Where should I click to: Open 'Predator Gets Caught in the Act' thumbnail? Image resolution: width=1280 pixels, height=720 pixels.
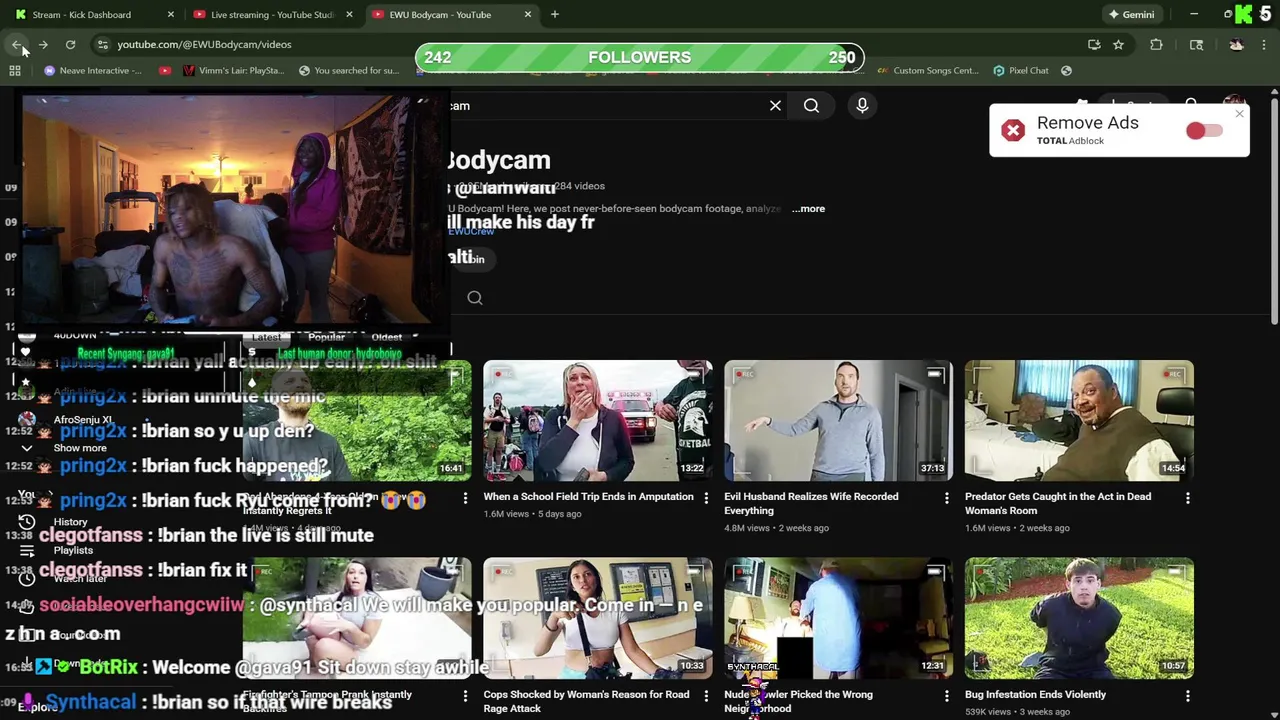point(1079,421)
